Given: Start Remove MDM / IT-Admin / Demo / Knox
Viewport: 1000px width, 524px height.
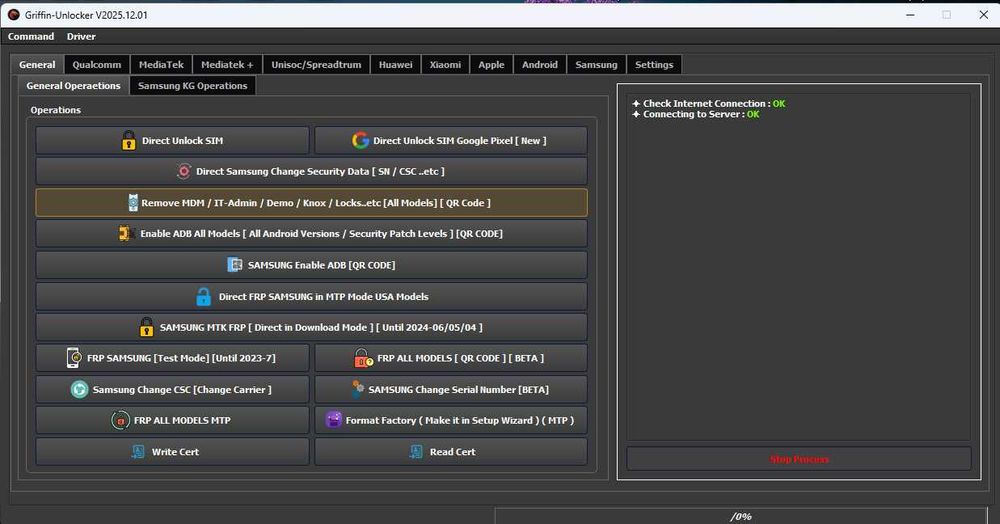Looking at the screenshot, I should point(311,203).
